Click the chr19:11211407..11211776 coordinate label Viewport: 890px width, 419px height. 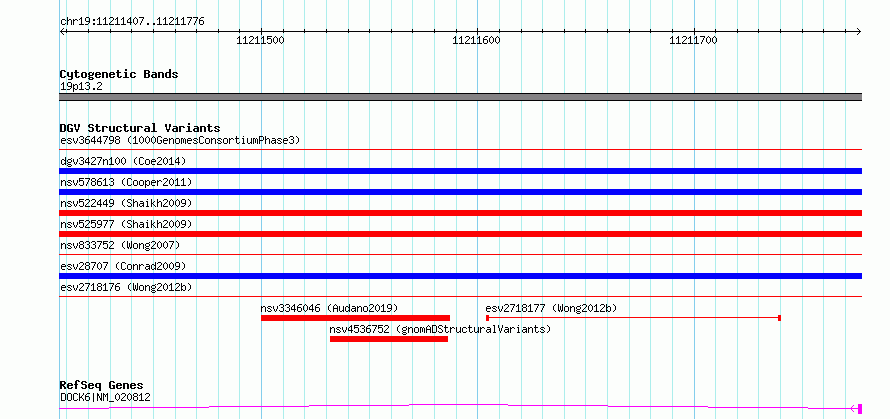pos(132,22)
